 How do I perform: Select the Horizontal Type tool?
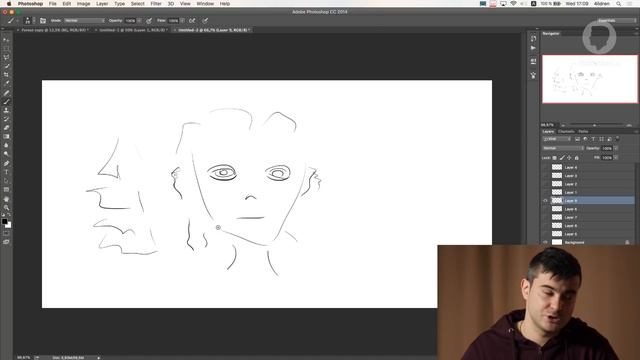tap(6, 172)
